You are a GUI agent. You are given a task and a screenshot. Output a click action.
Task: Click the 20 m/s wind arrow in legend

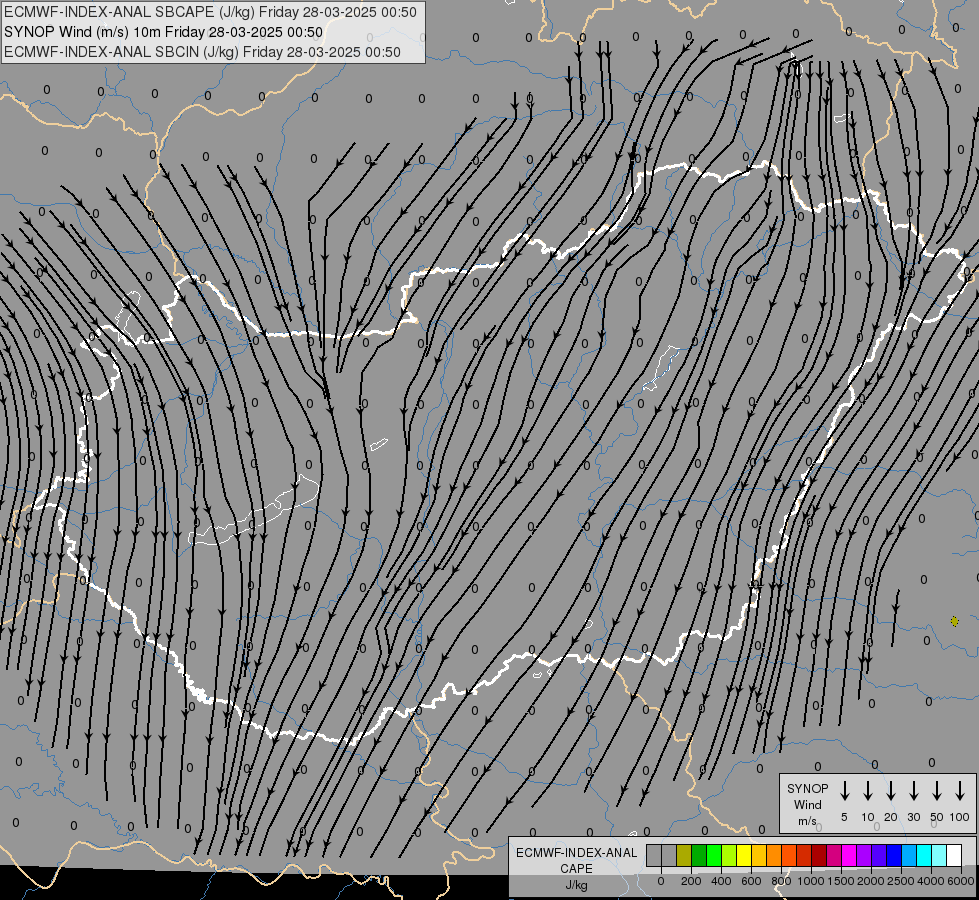click(890, 791)
